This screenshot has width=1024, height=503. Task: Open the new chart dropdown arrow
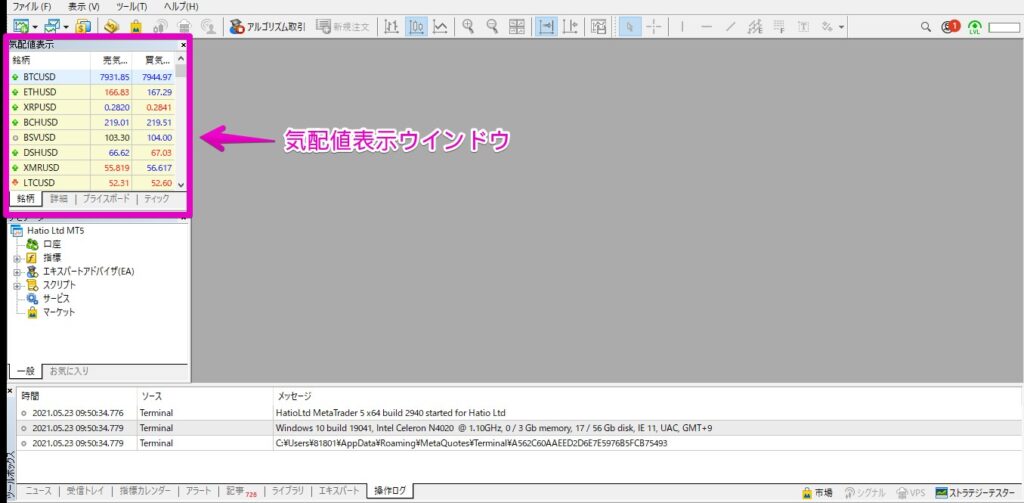(35, 27)
